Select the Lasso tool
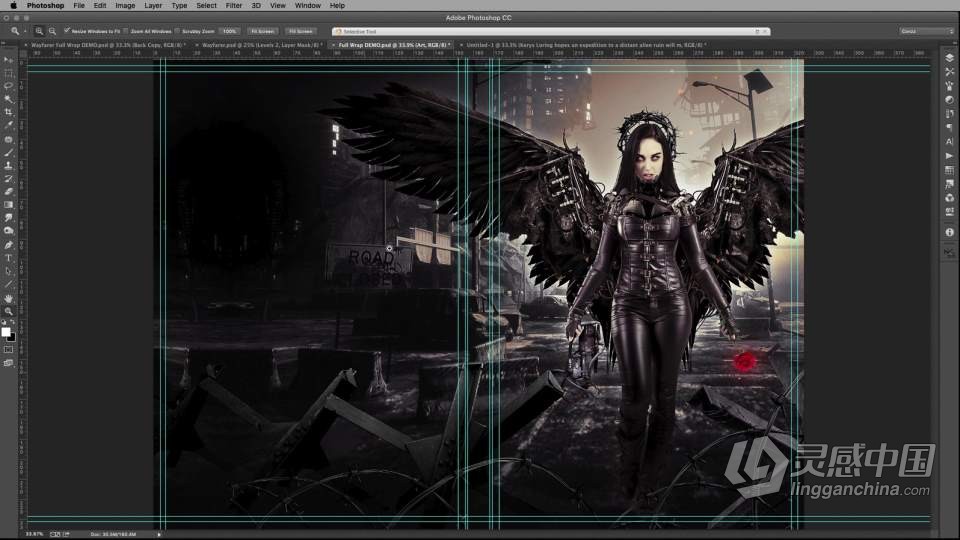The height and width of the screenshot is (540, 960). [9, 86]
